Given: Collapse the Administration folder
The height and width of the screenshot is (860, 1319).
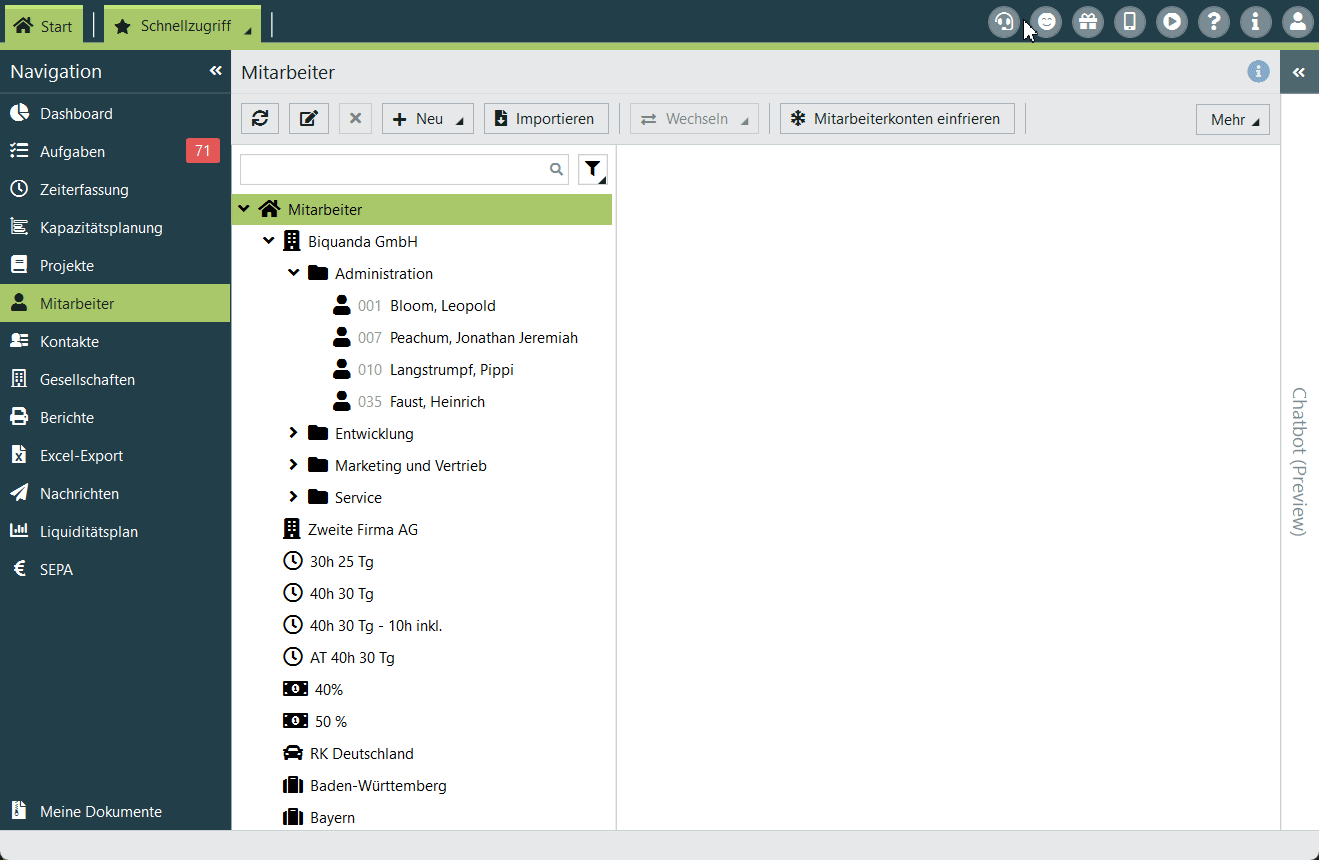Looking at the screenshot, I should 293,273.
